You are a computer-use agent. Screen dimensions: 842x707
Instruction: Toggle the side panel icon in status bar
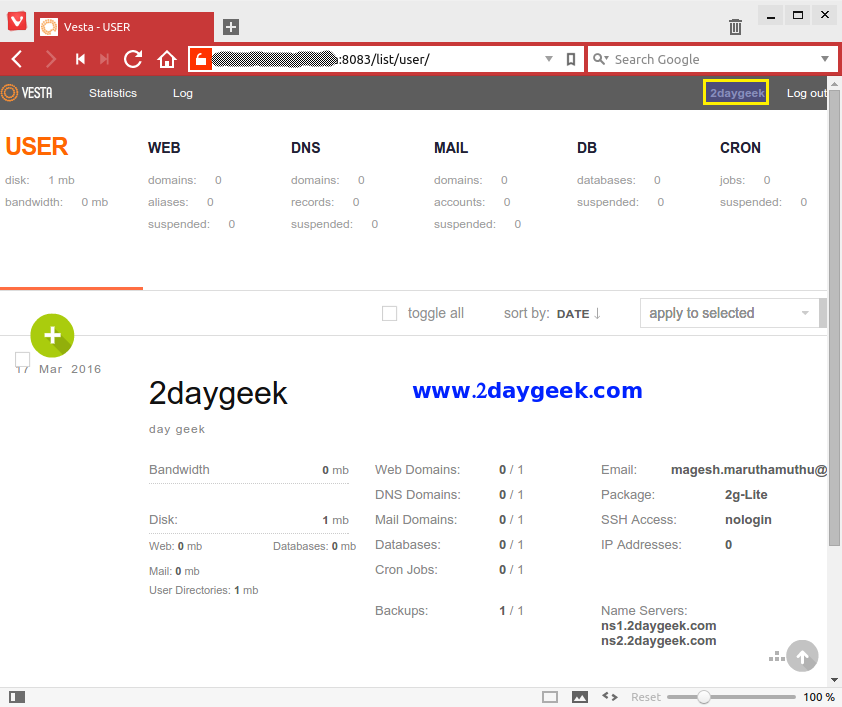point(17,697)
